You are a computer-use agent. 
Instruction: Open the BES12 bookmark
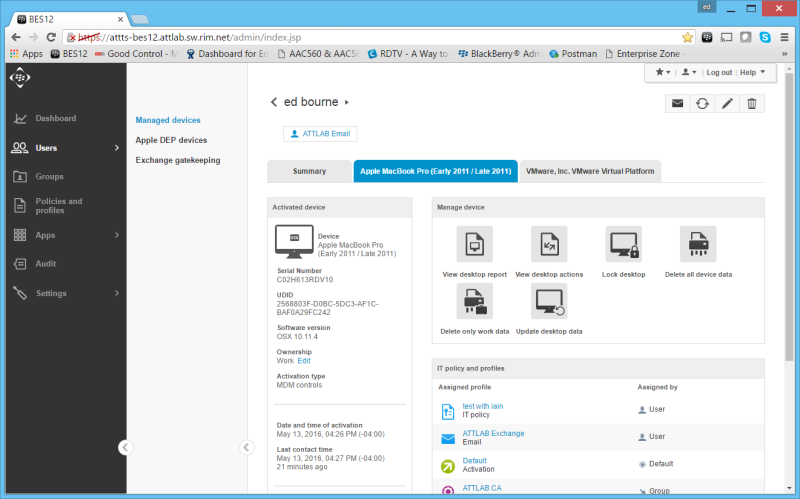[69, 54]
